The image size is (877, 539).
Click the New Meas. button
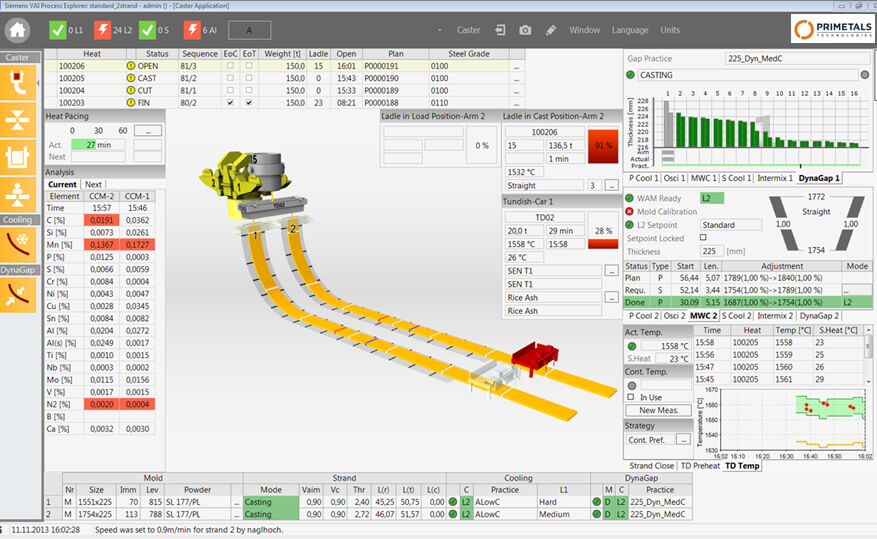(658, 410)
